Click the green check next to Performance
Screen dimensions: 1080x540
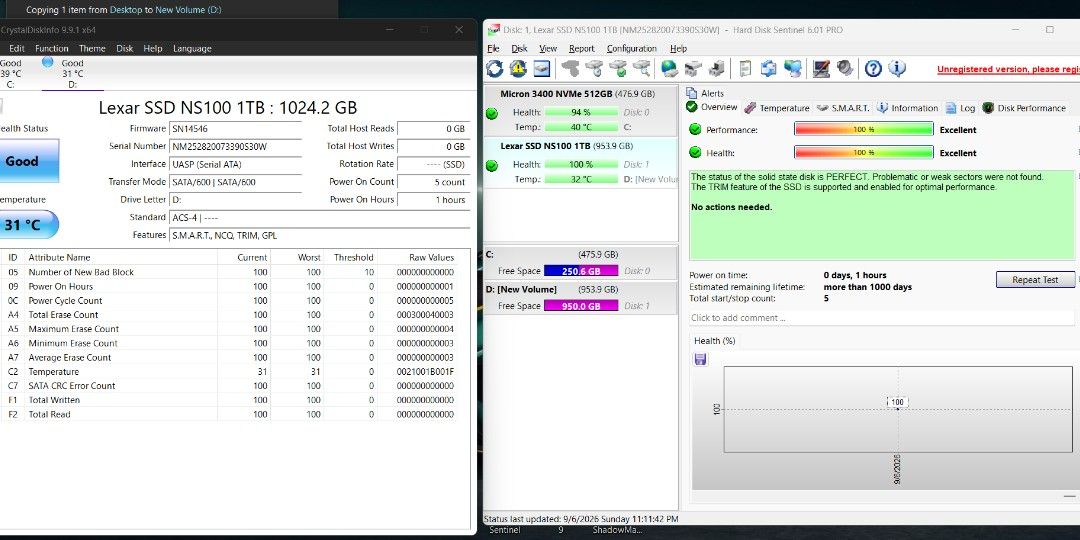click(x=695, y=129)
